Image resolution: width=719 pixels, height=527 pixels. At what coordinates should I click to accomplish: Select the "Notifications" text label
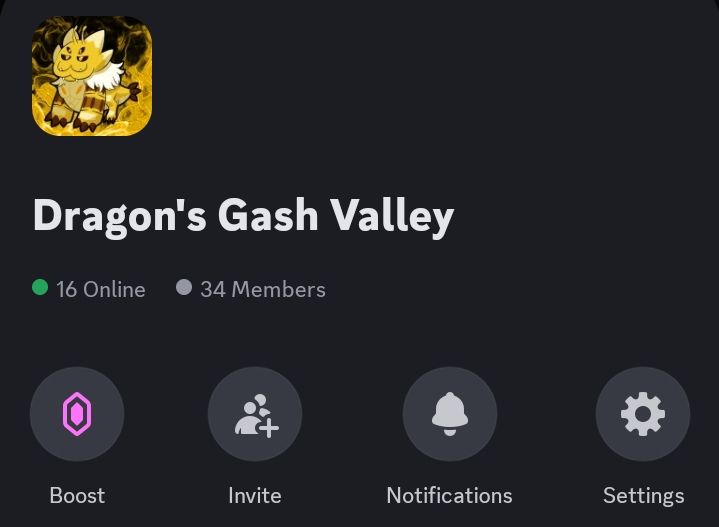coord(449,495)
